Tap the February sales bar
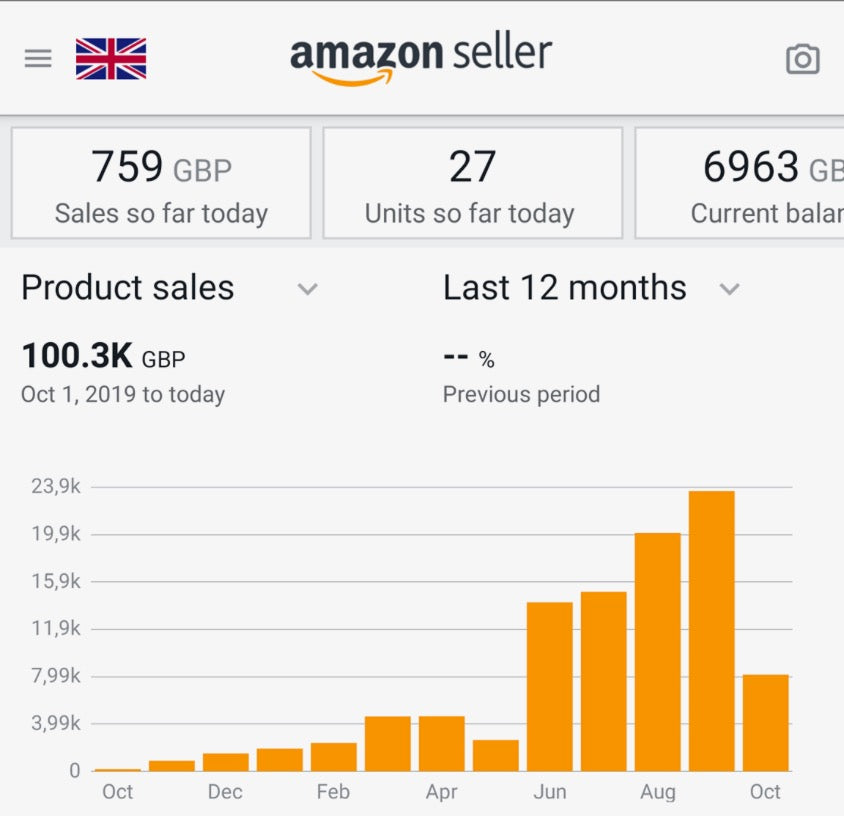This screenshot has width=844, height=816. pyautogui.click(x=334, y=757)
